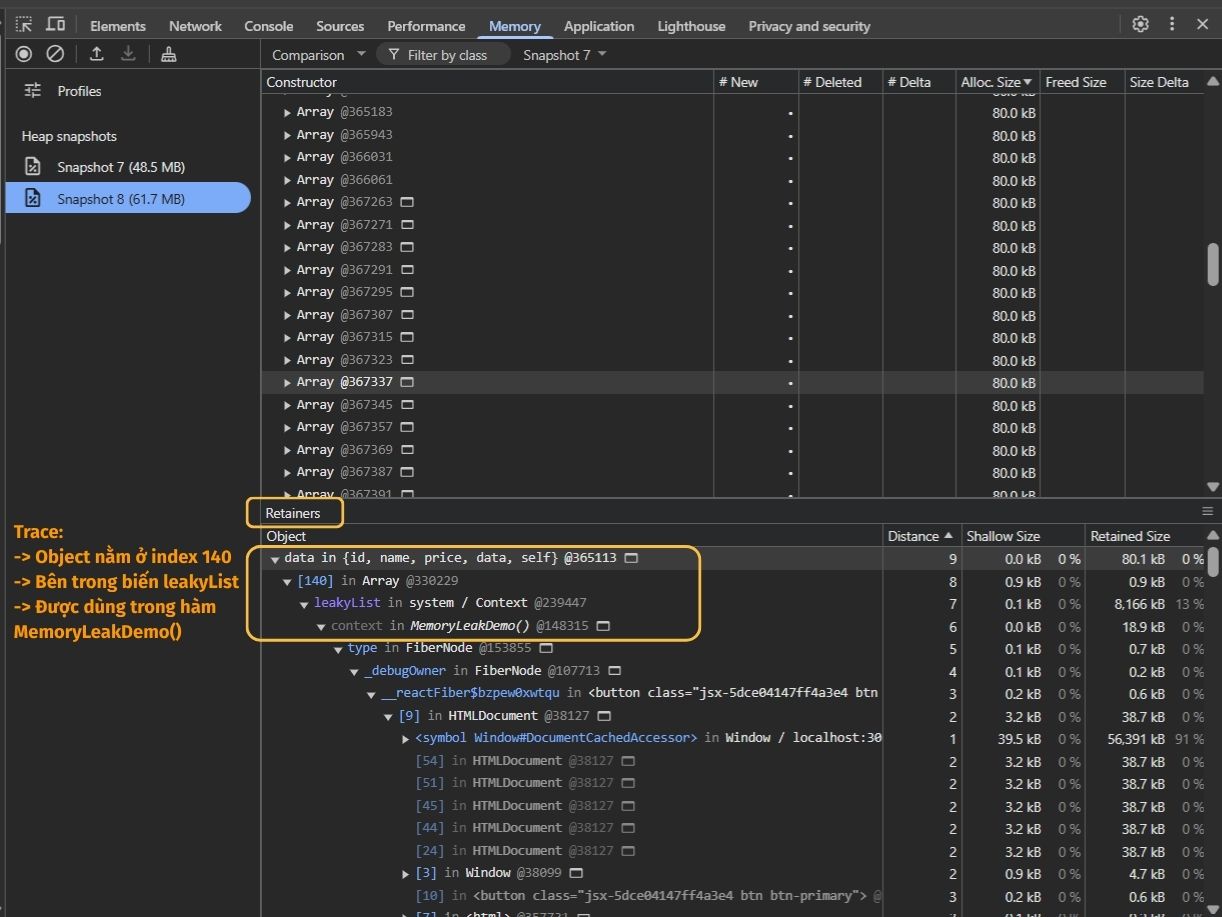Screen dimensions: 1222x917
Task: Clear all profiles with the circle-slash icon
Action: (56, 54)
